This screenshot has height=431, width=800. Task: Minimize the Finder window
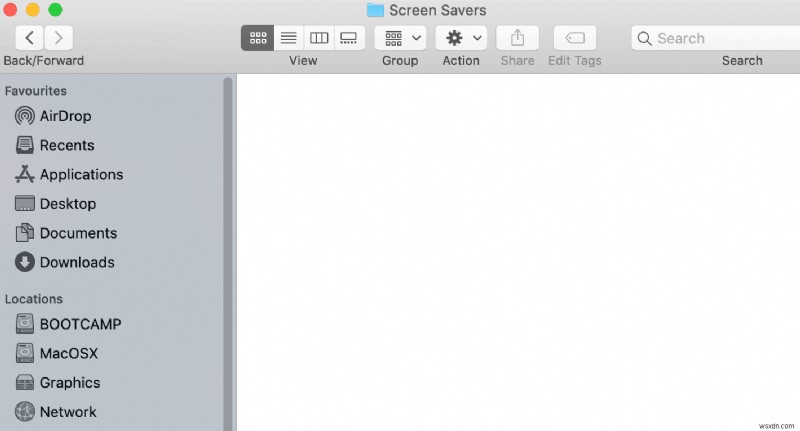click(33, 10)
